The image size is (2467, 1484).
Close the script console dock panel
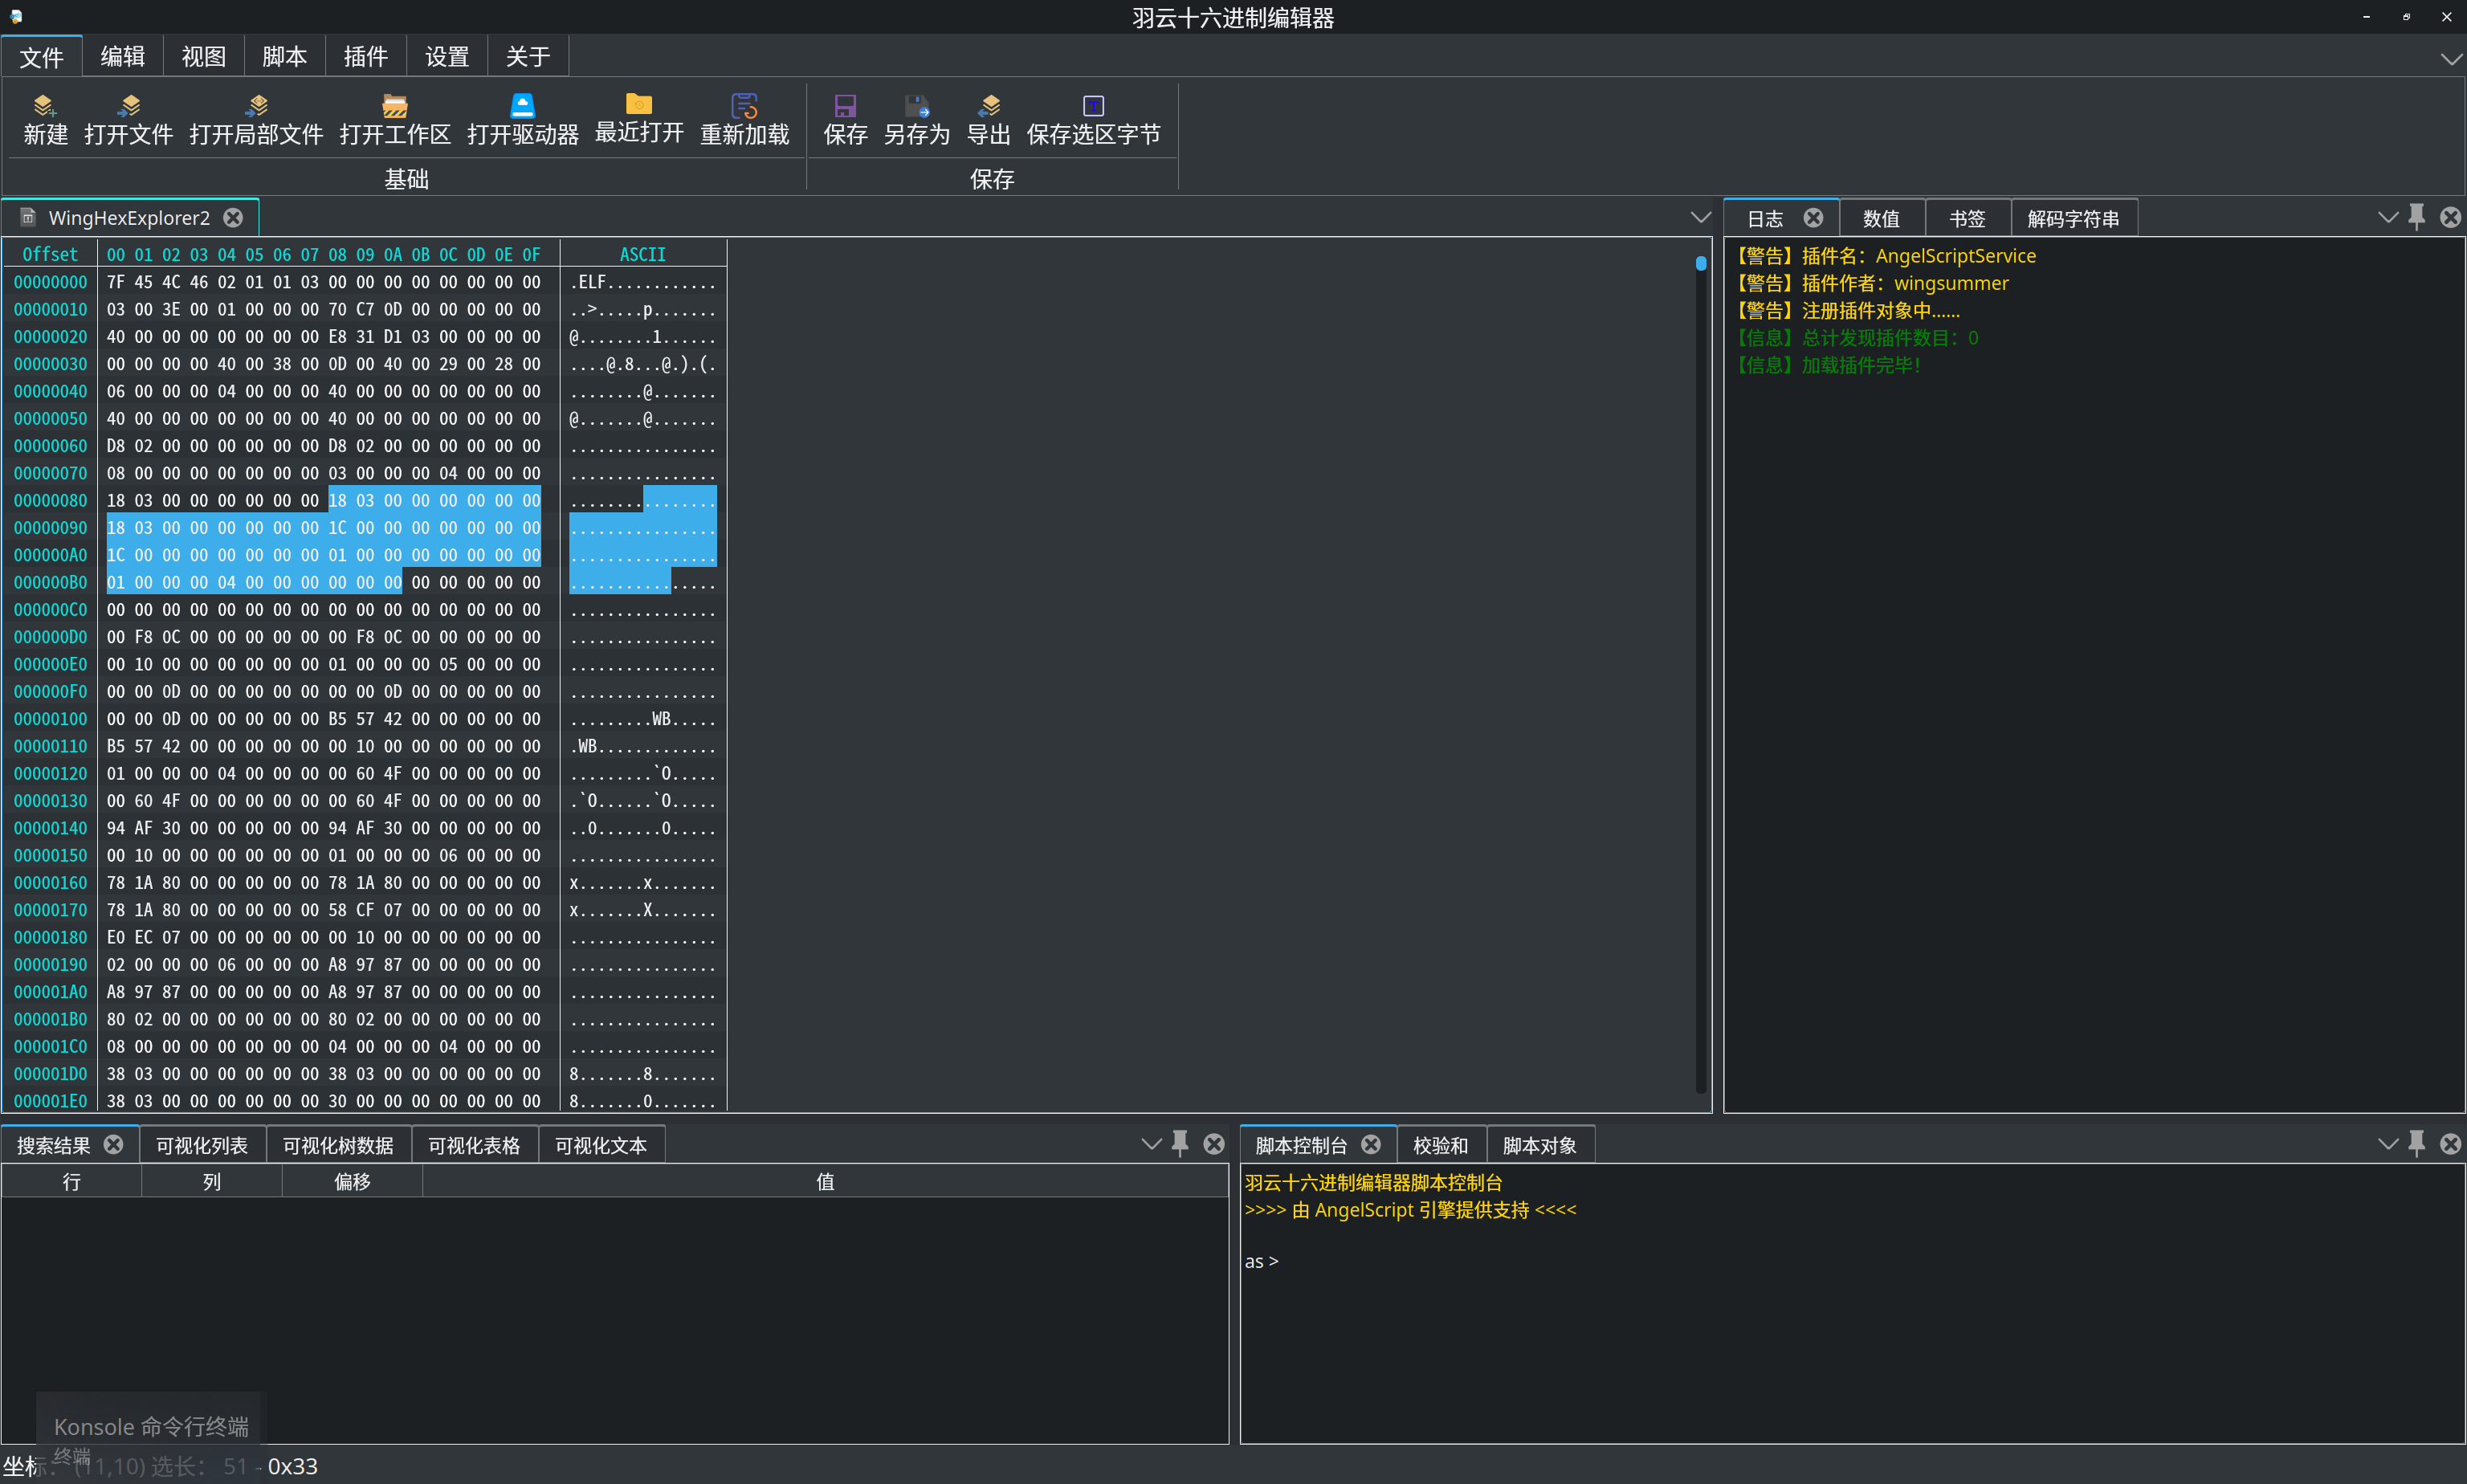point(2450,1143)
